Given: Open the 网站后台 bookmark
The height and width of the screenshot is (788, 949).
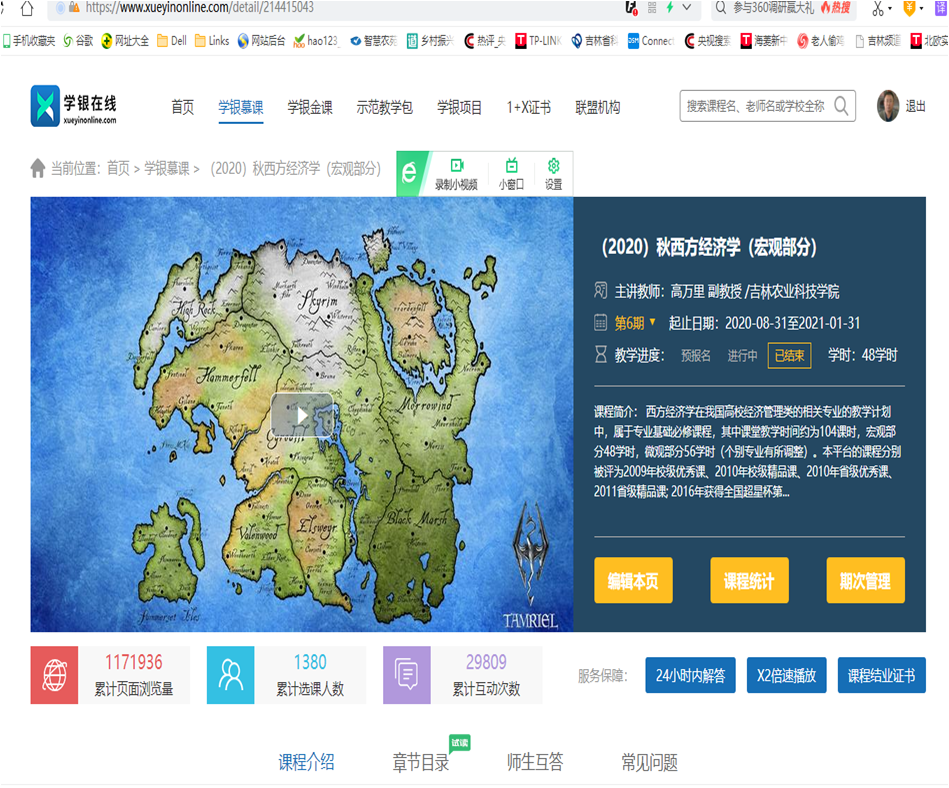Looking at the screenshot, I should (261, 41).
